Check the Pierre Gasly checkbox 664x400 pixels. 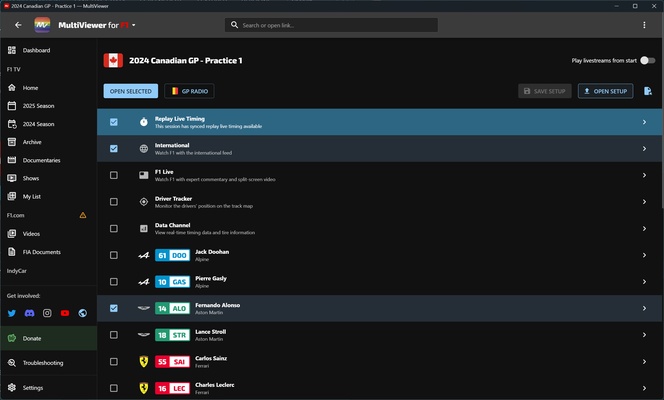pos(113,281)
